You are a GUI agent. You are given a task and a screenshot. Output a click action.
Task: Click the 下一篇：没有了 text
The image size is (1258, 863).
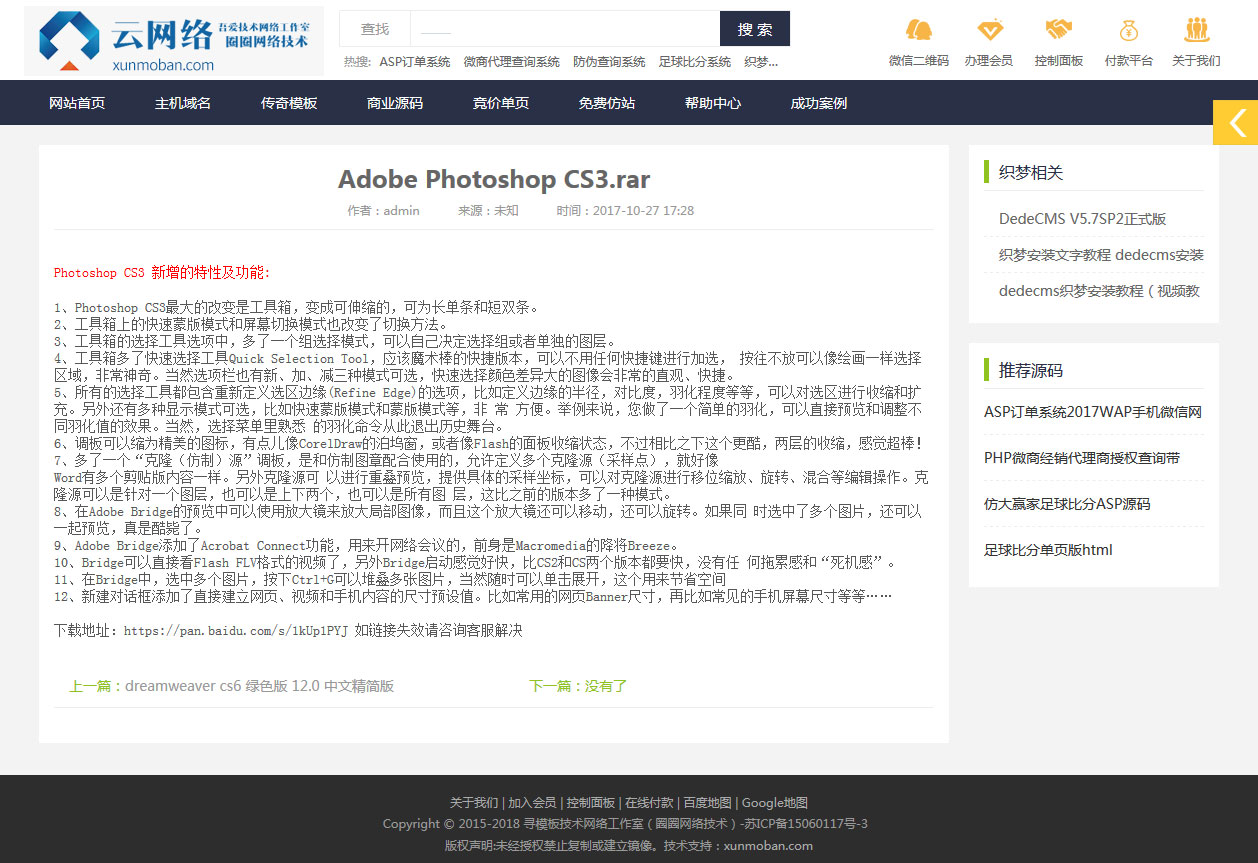(578, 686)
